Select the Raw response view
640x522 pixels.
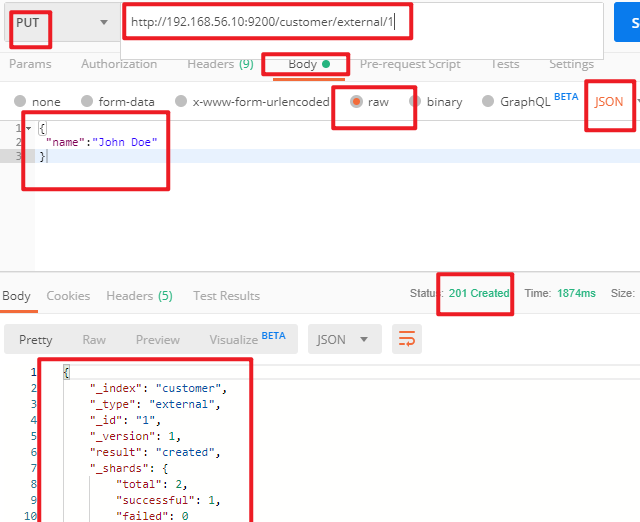click(x=94, y=340)
